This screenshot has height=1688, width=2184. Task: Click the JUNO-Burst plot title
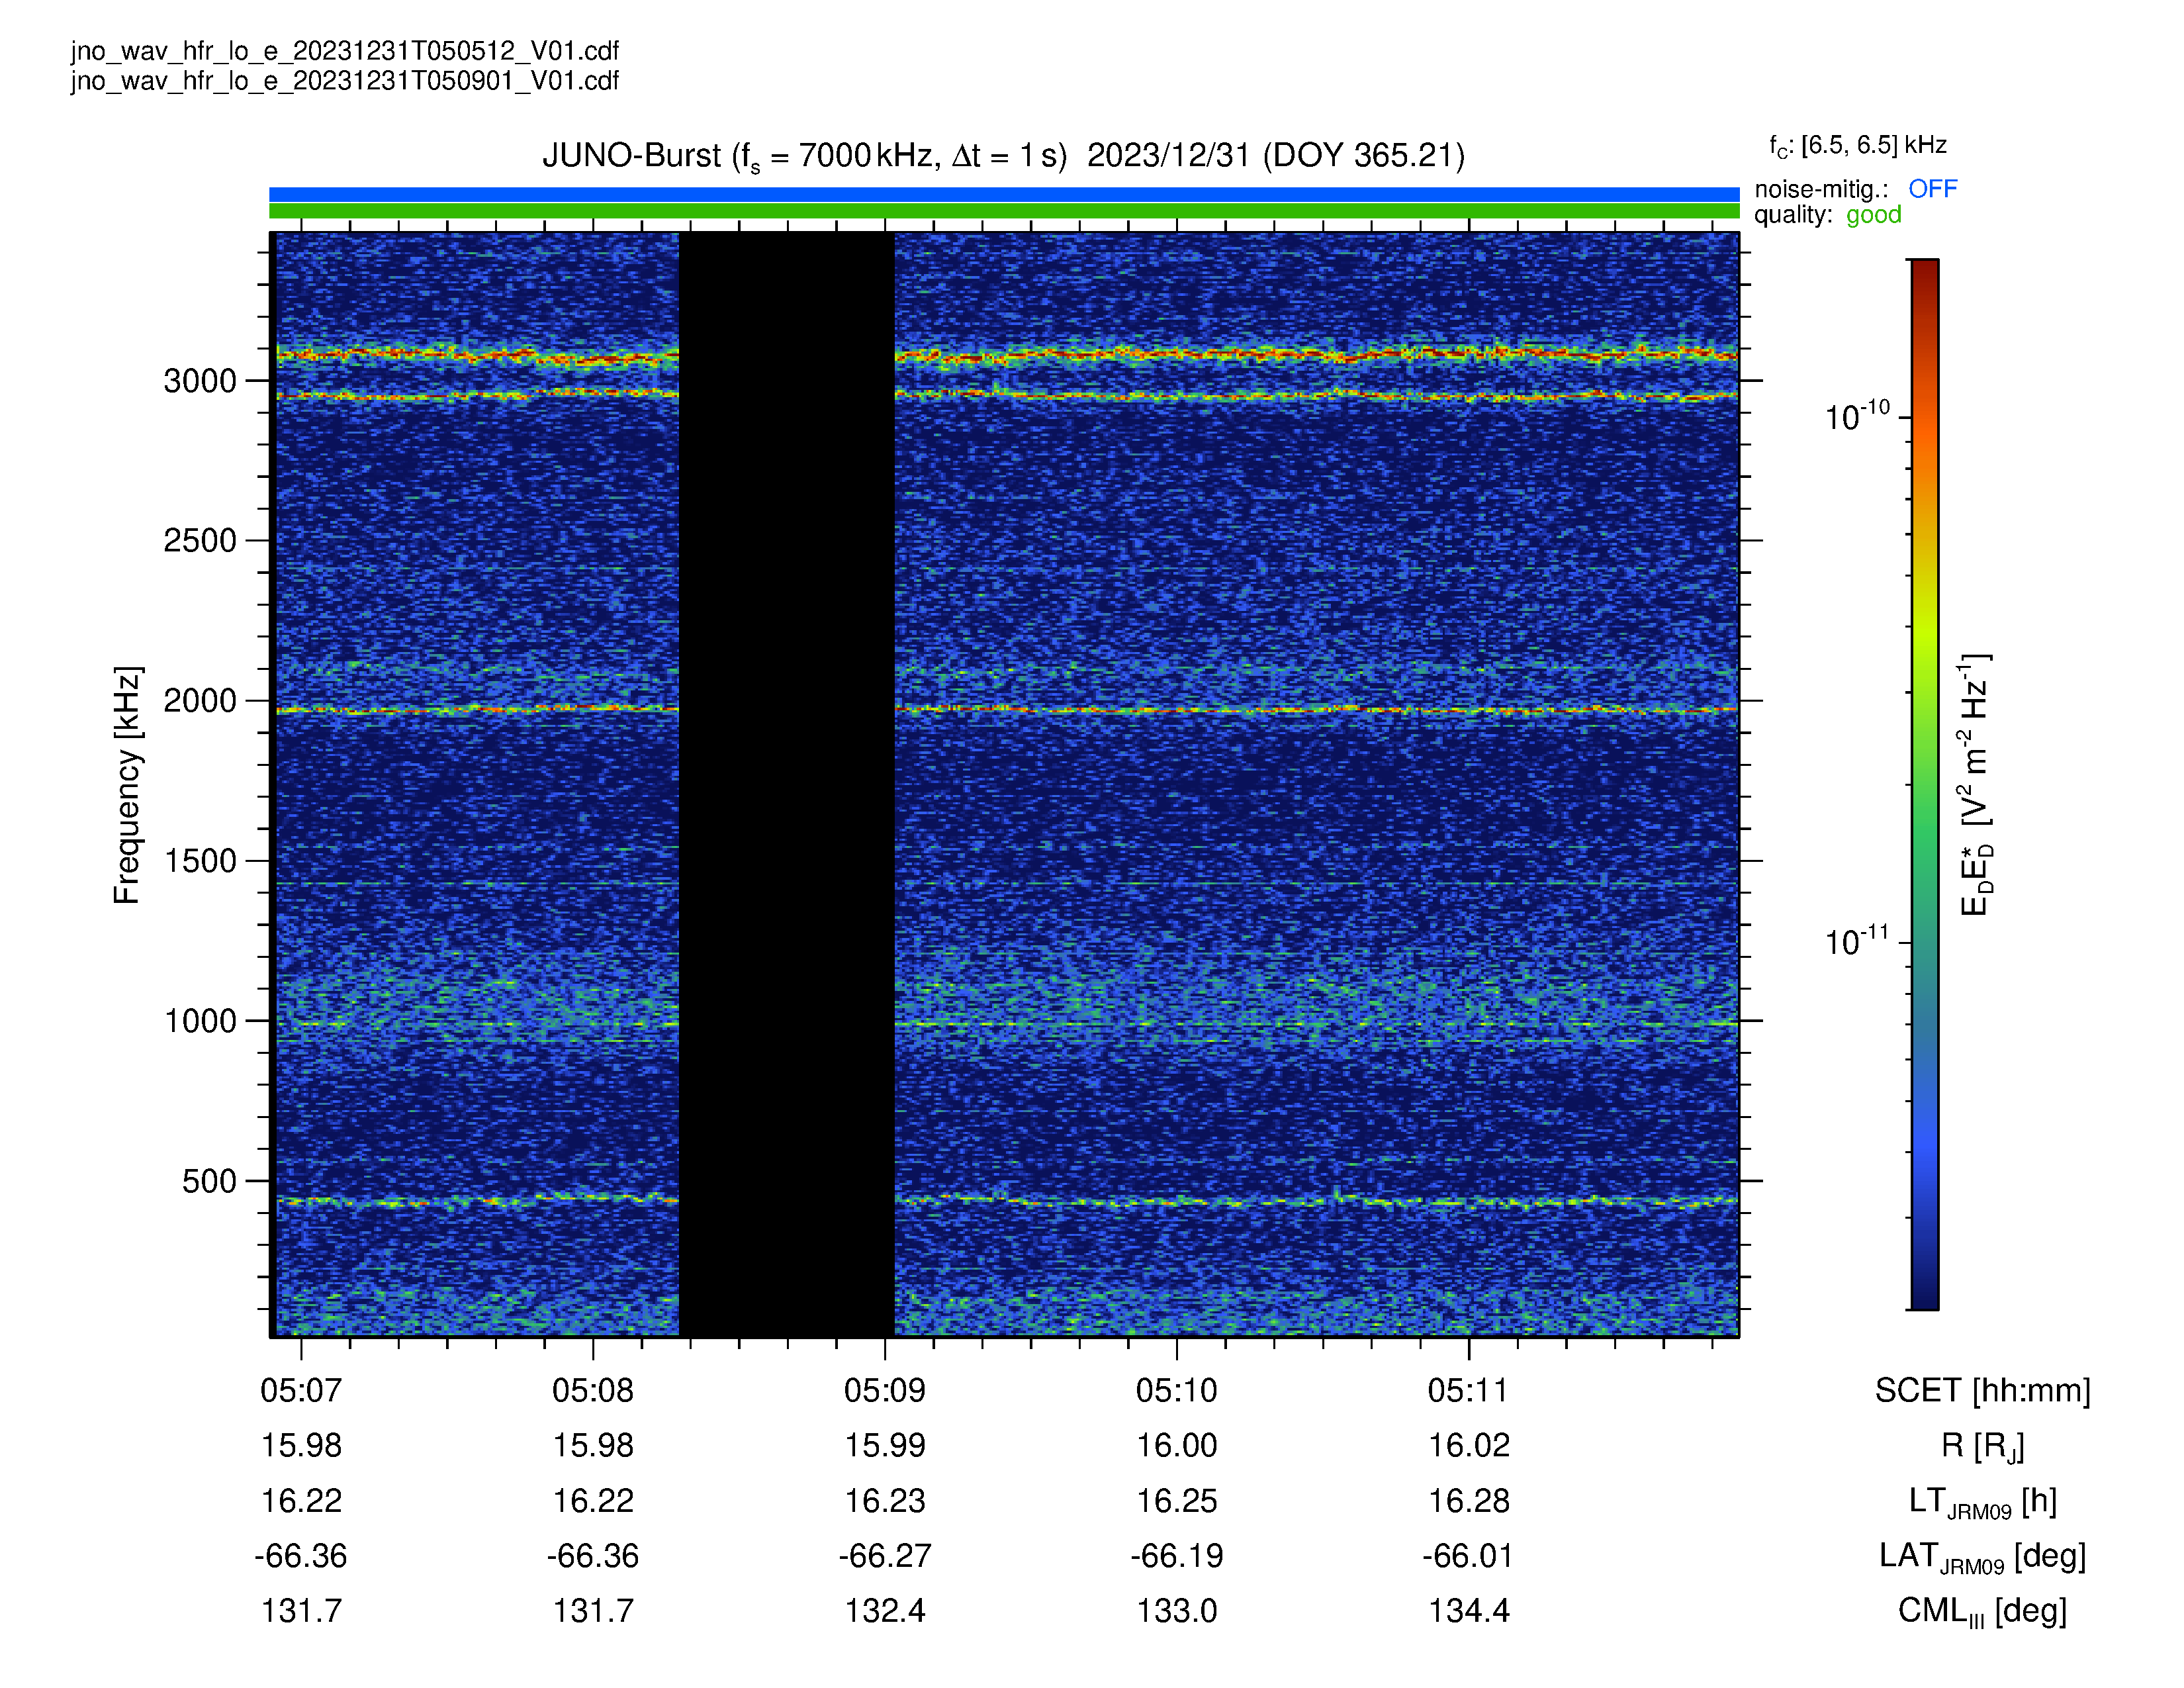tap(1003, 156)
